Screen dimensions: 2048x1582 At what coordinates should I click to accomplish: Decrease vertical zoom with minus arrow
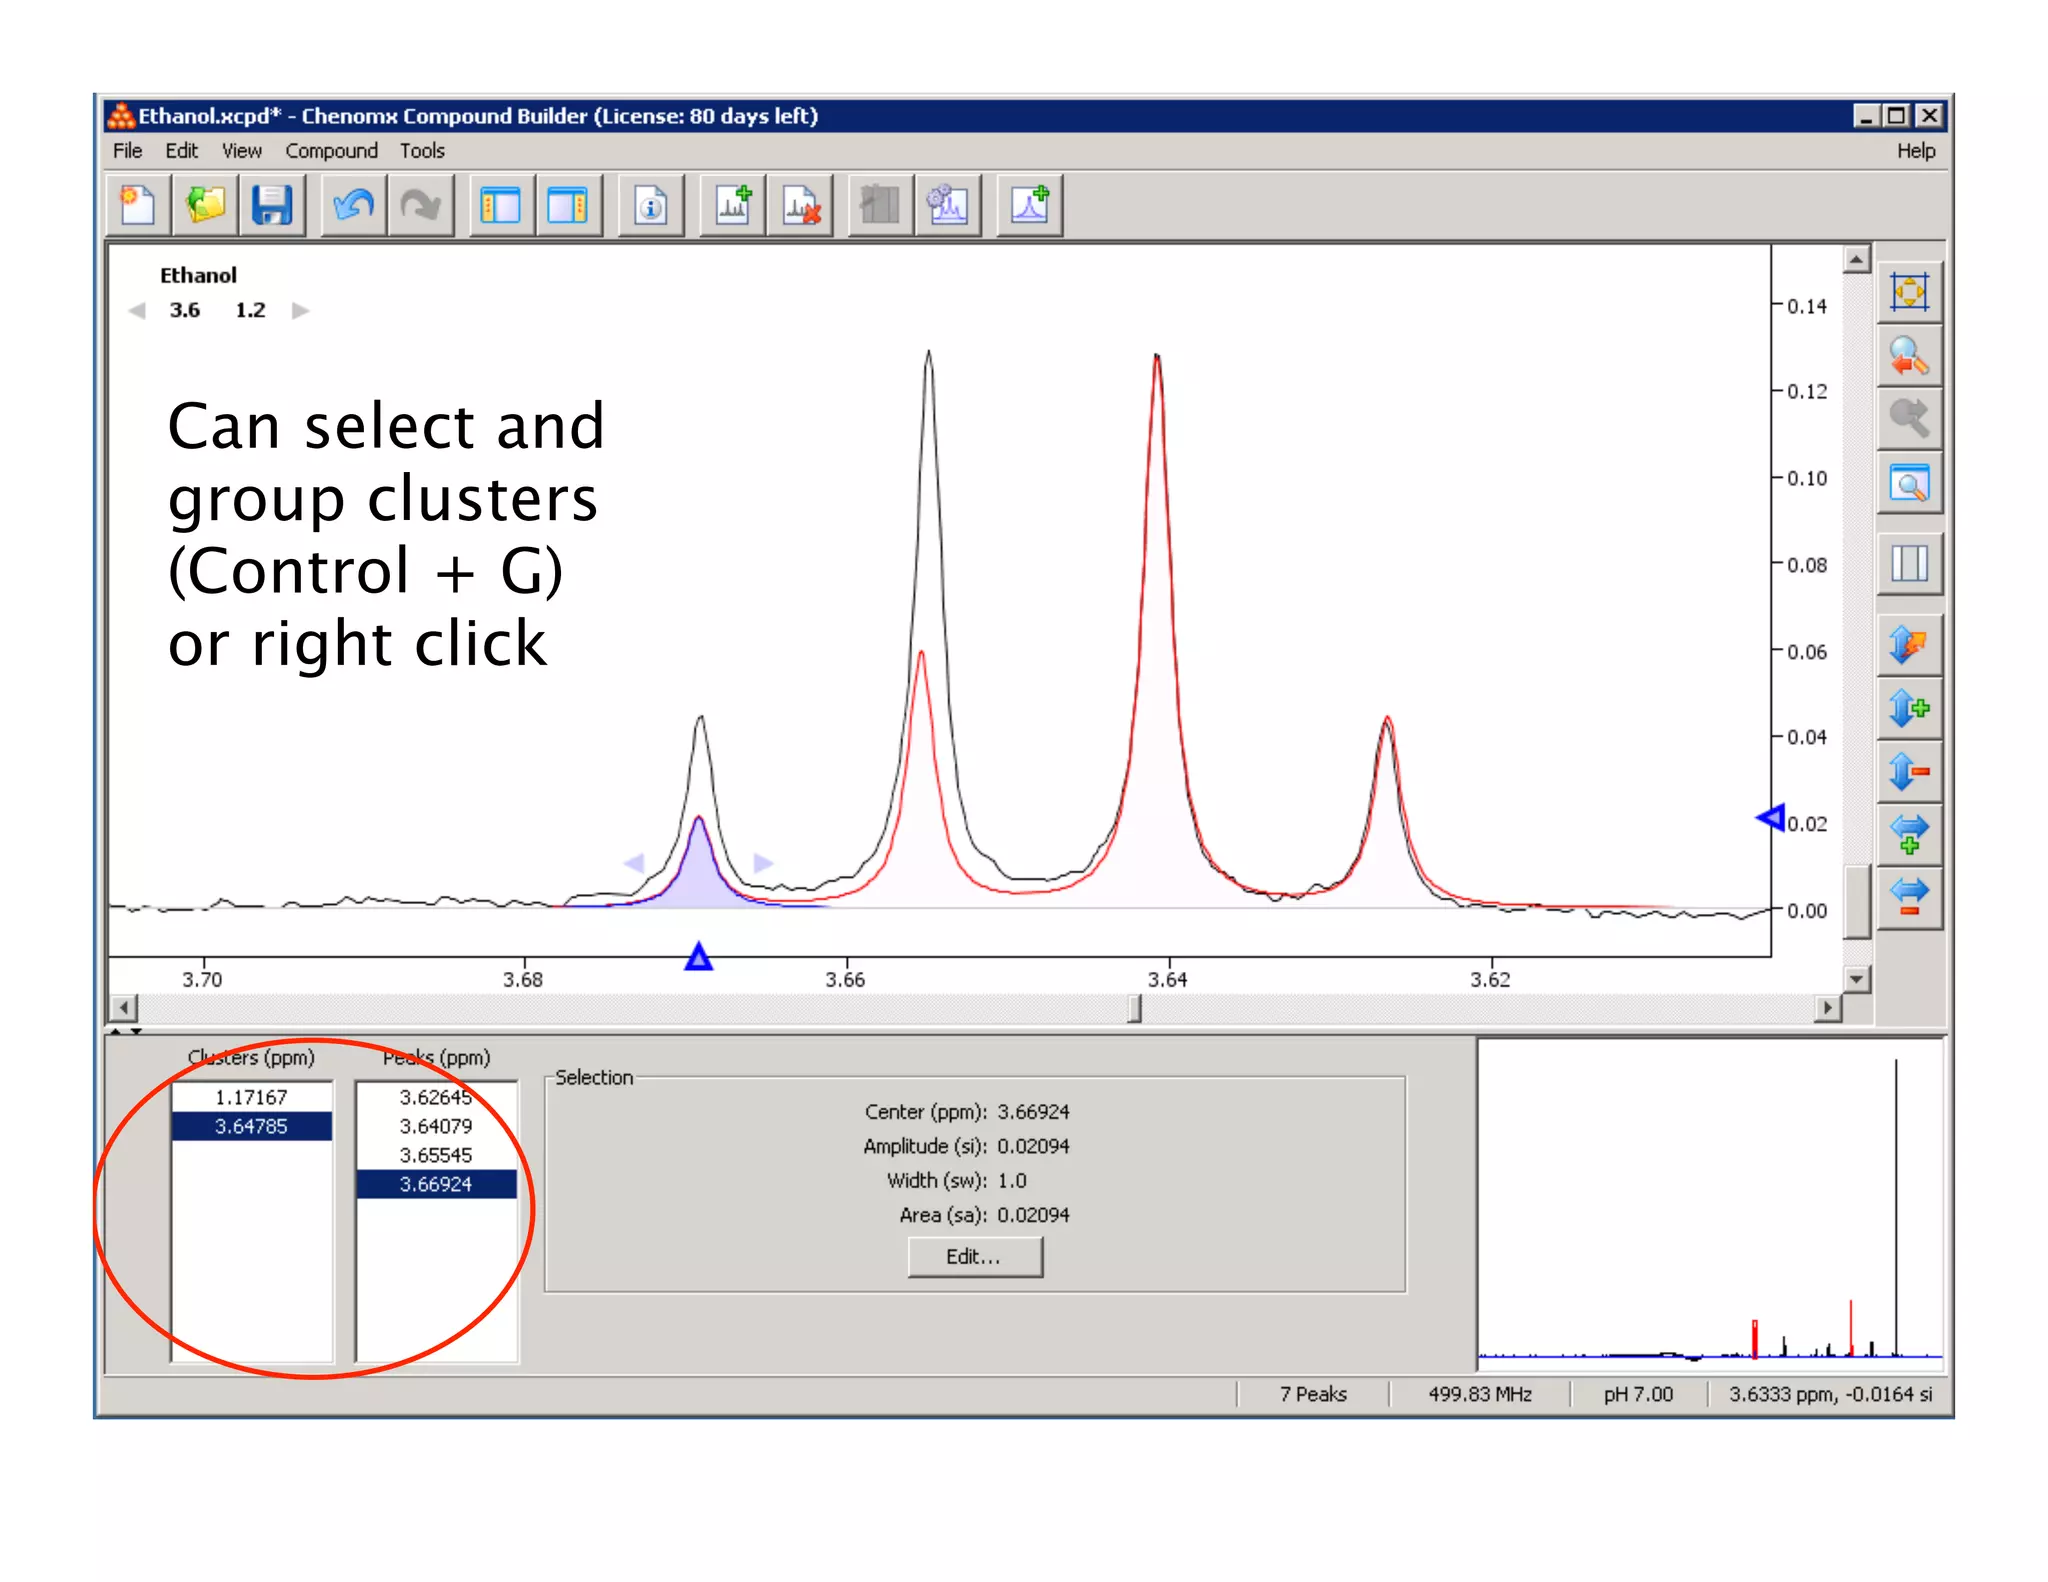[1909, 772]
